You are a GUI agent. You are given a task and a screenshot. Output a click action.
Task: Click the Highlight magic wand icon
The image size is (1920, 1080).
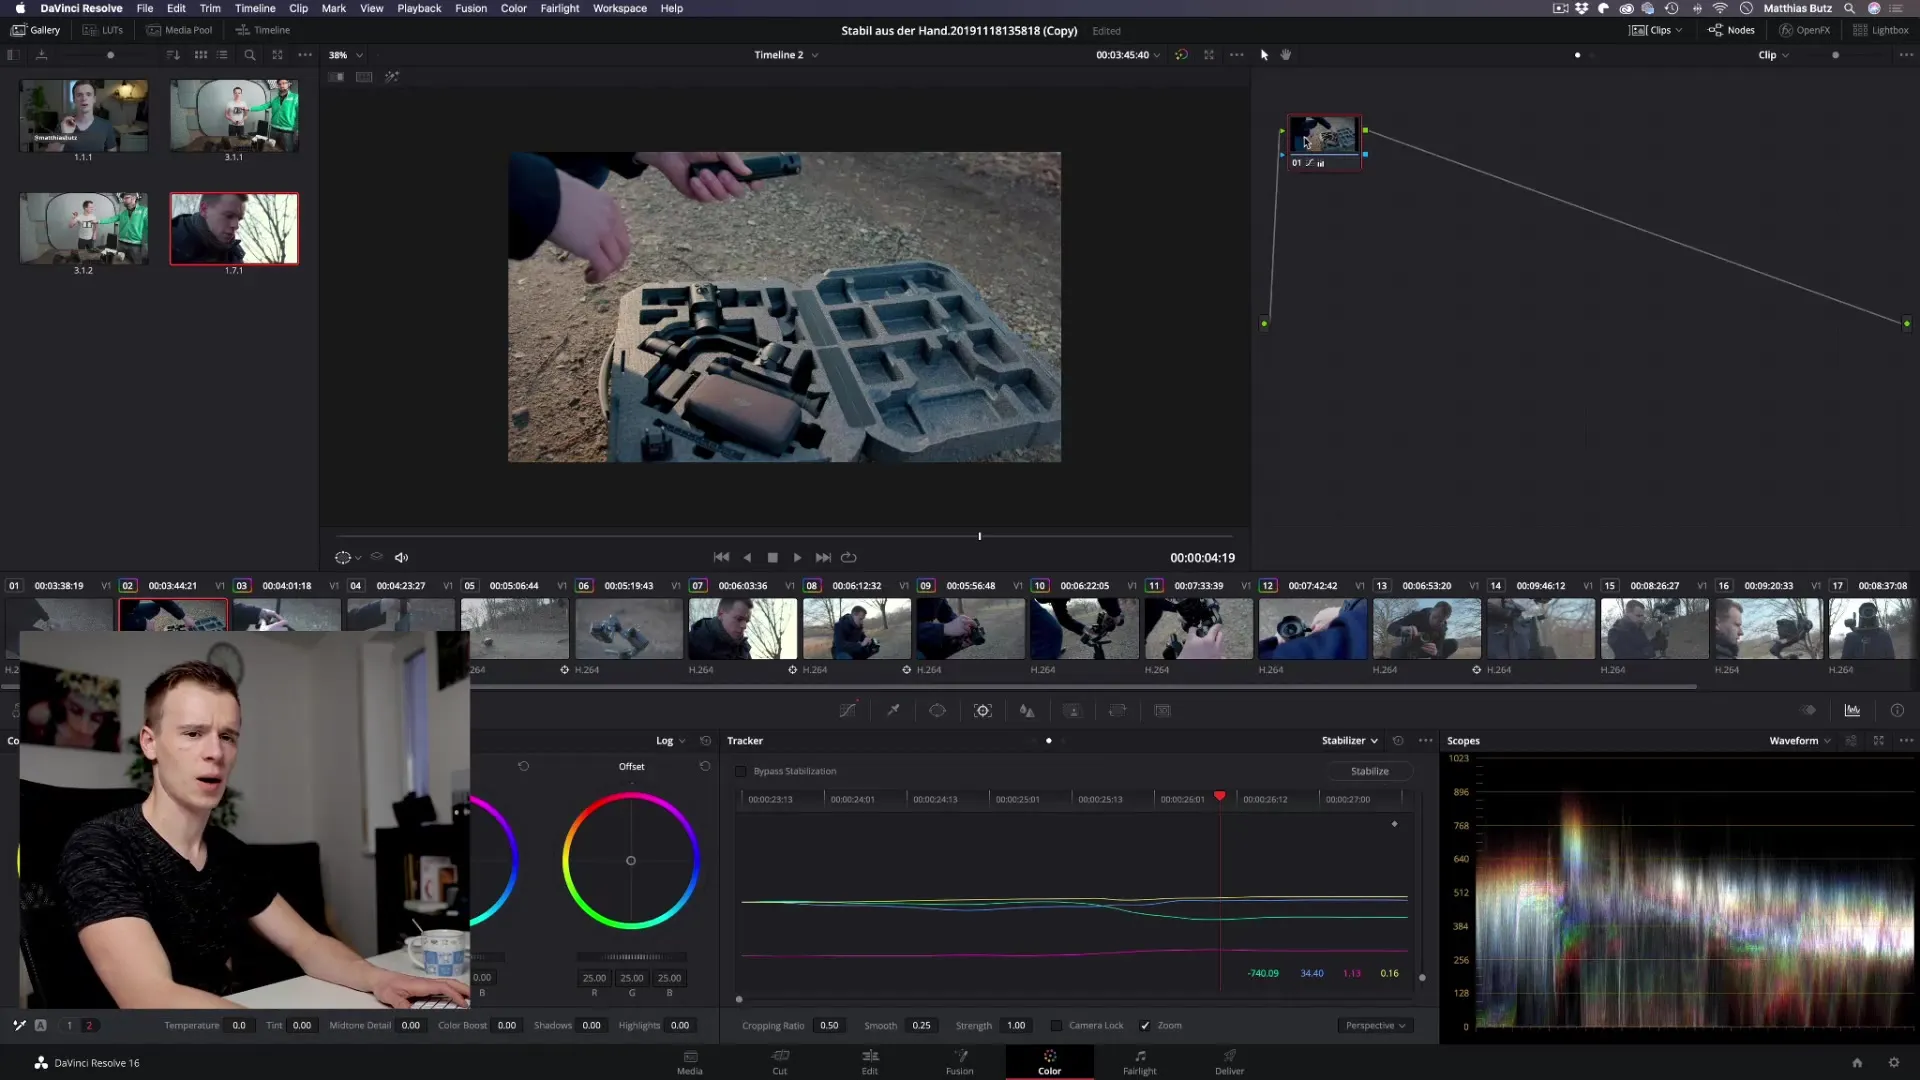(392, 77)
